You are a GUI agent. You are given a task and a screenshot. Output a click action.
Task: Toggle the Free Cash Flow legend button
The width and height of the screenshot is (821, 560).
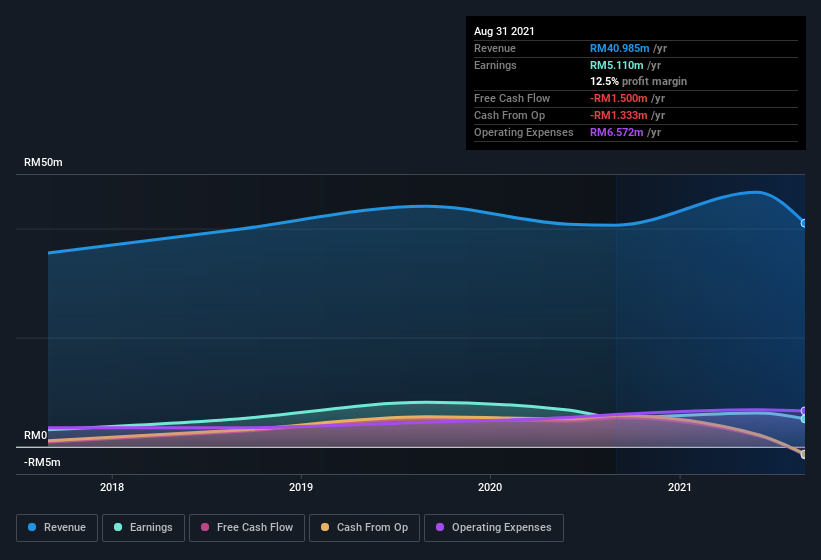(247, 528)
